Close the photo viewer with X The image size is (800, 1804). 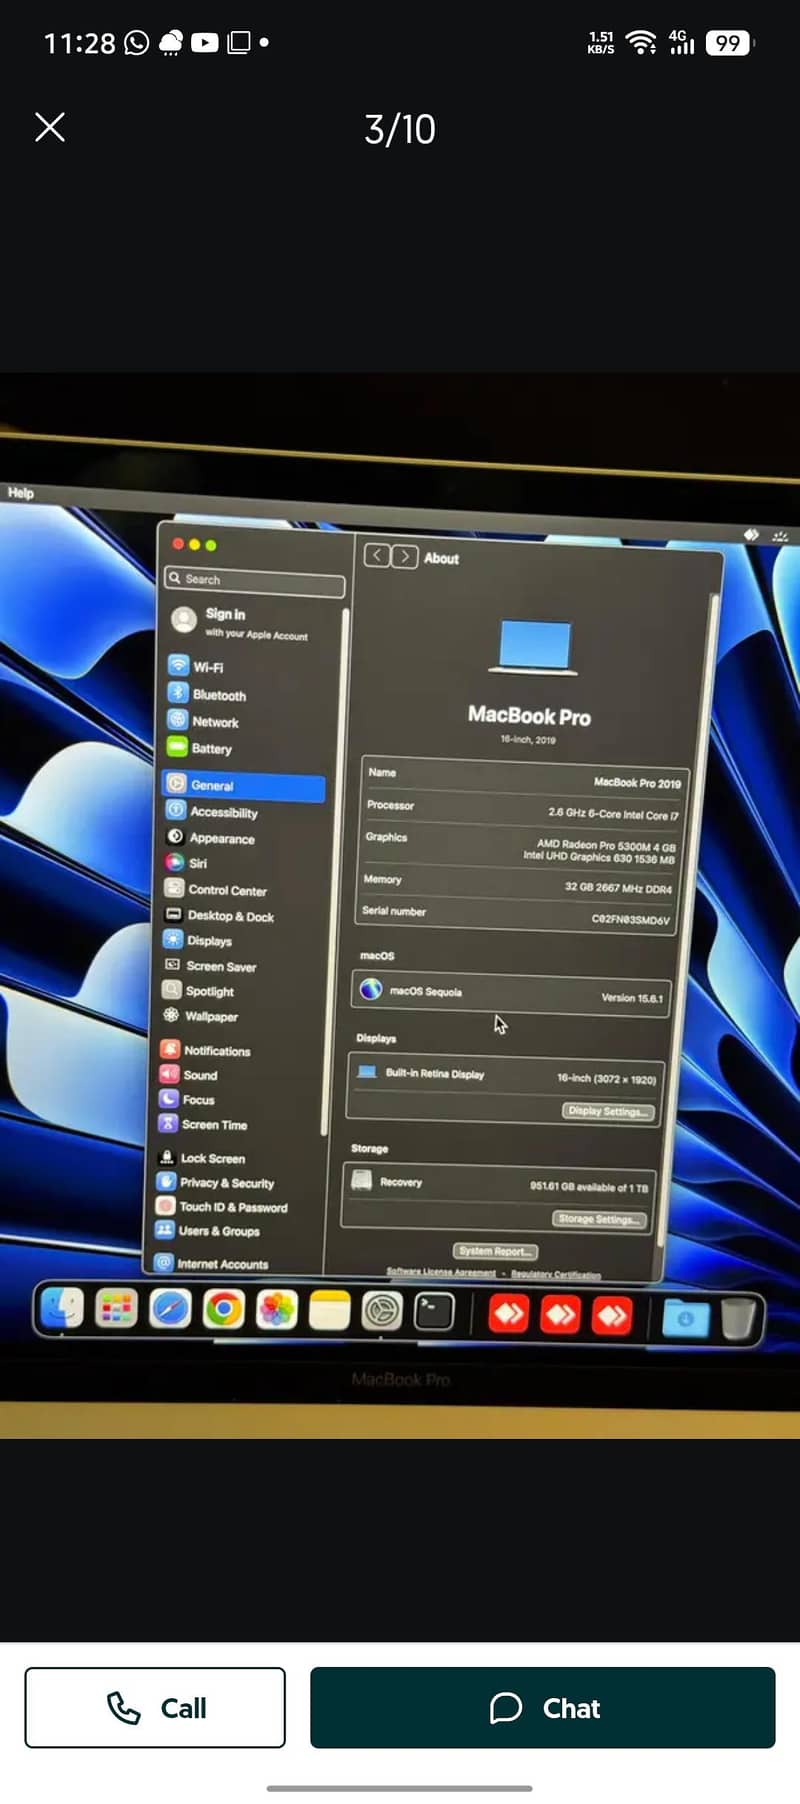(50, 127)
